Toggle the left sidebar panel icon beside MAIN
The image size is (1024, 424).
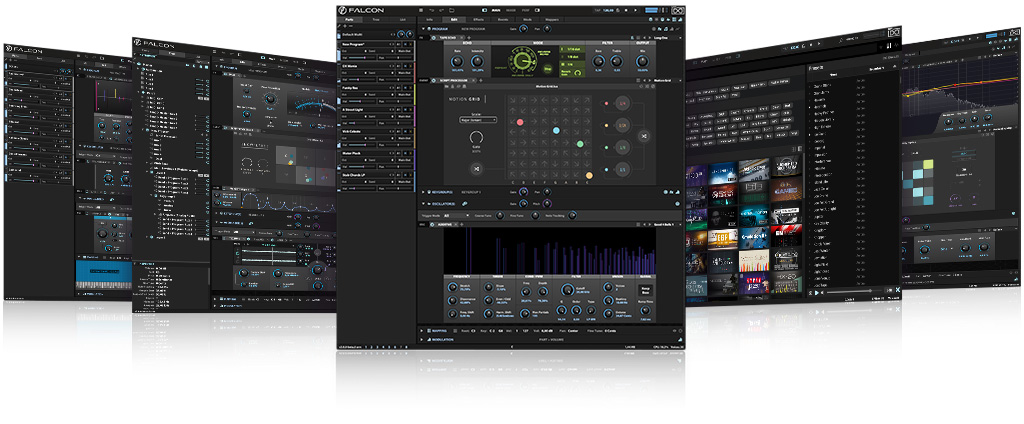[484, 10]
